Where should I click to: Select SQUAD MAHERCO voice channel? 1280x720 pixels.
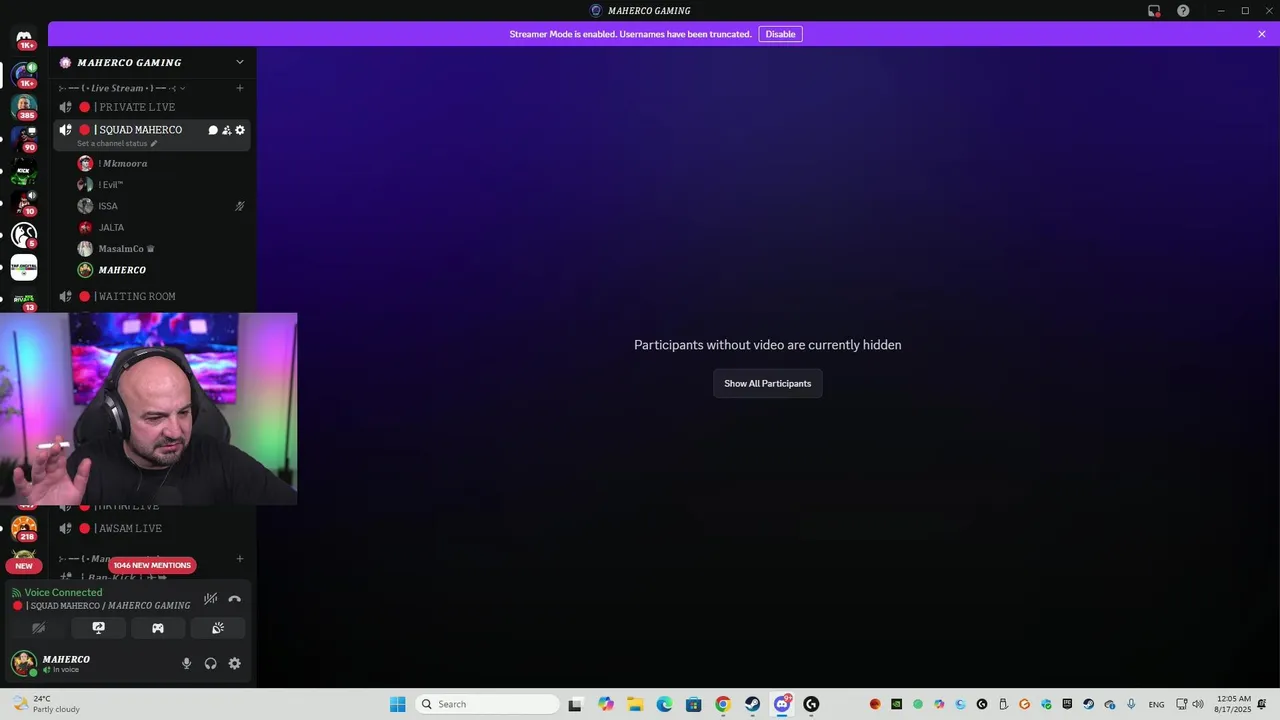138,130
